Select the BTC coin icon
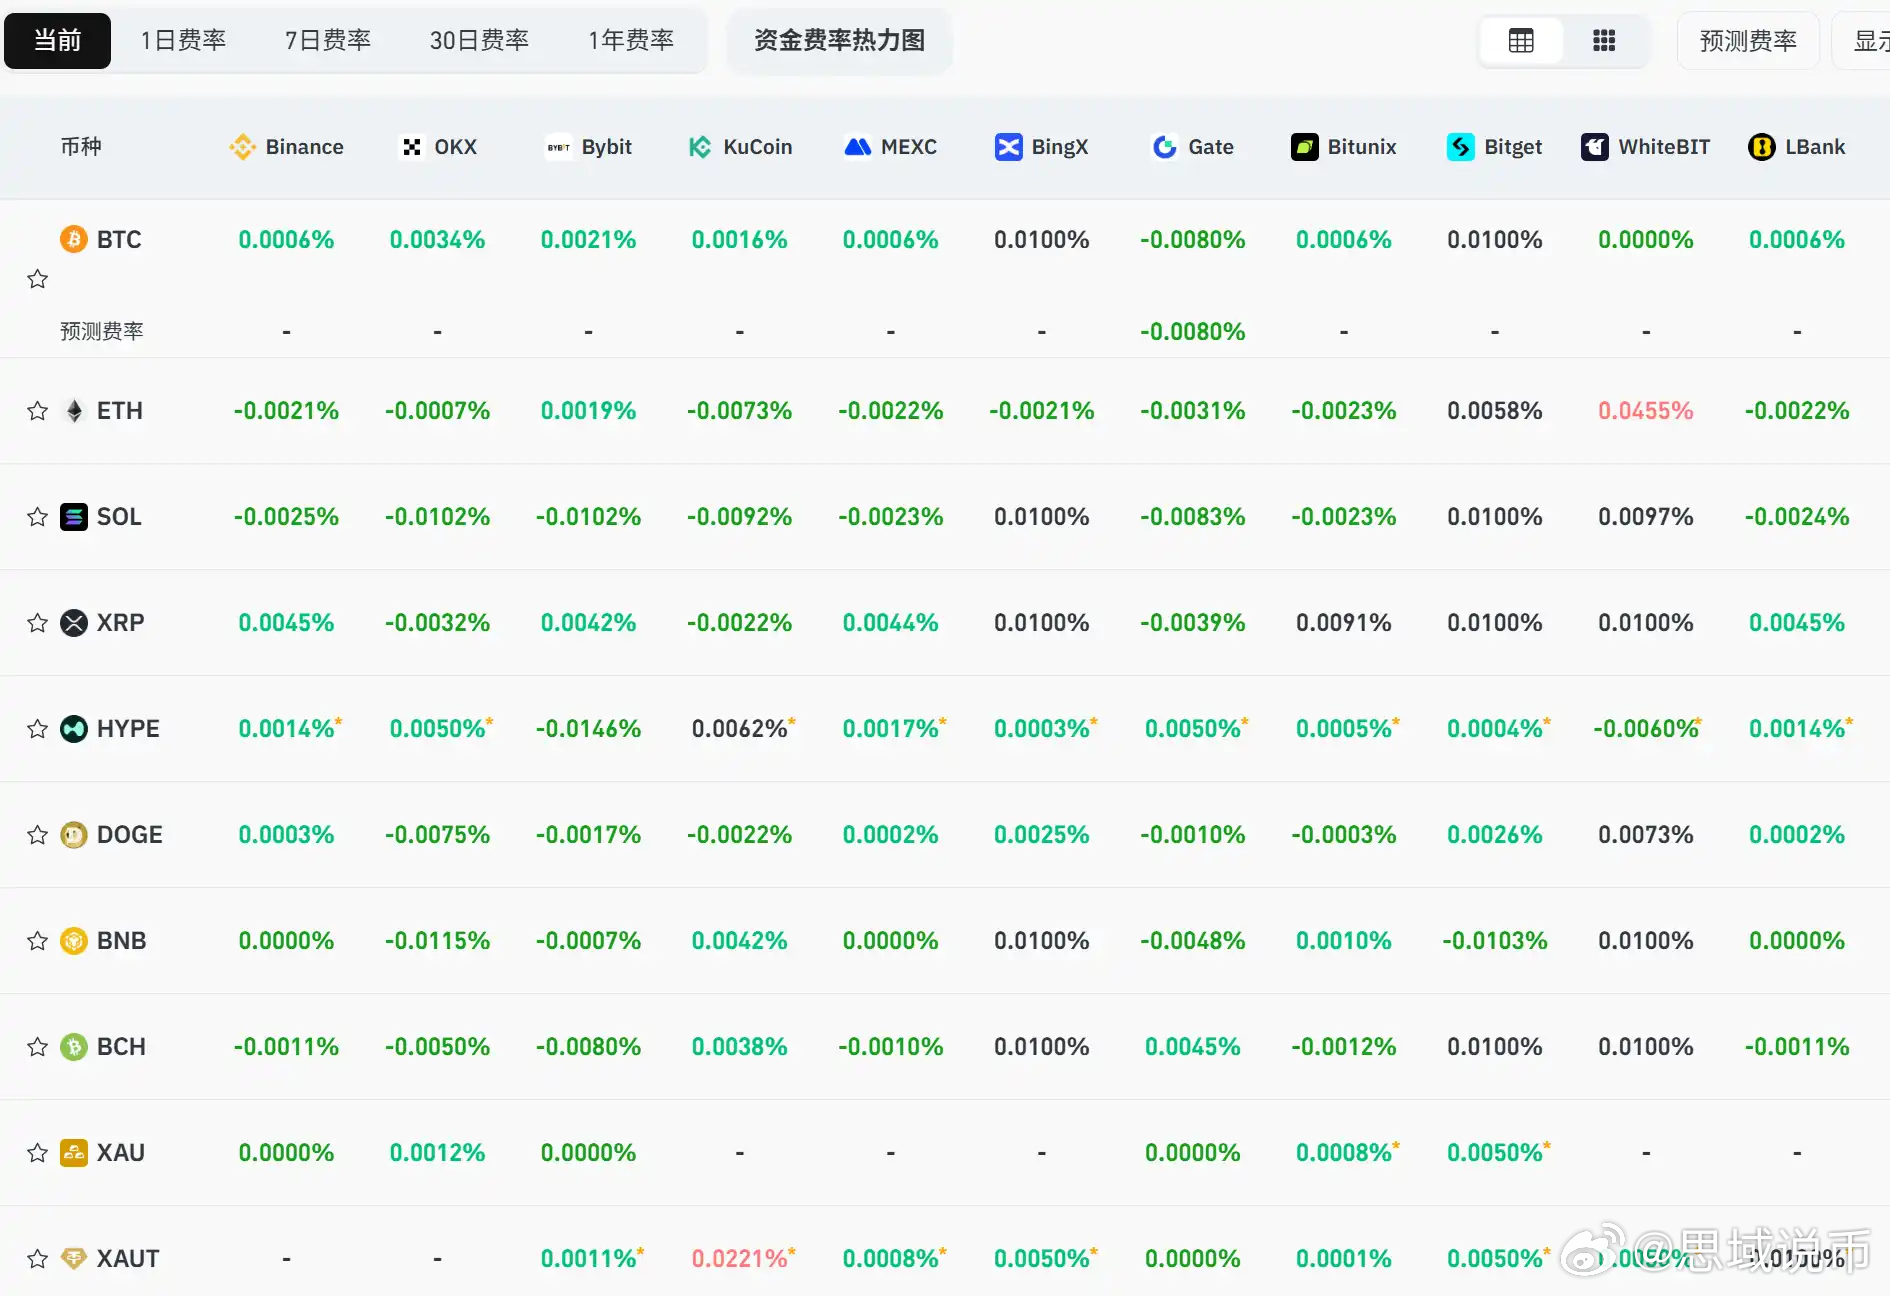1890x1296 pixels. 73,239
